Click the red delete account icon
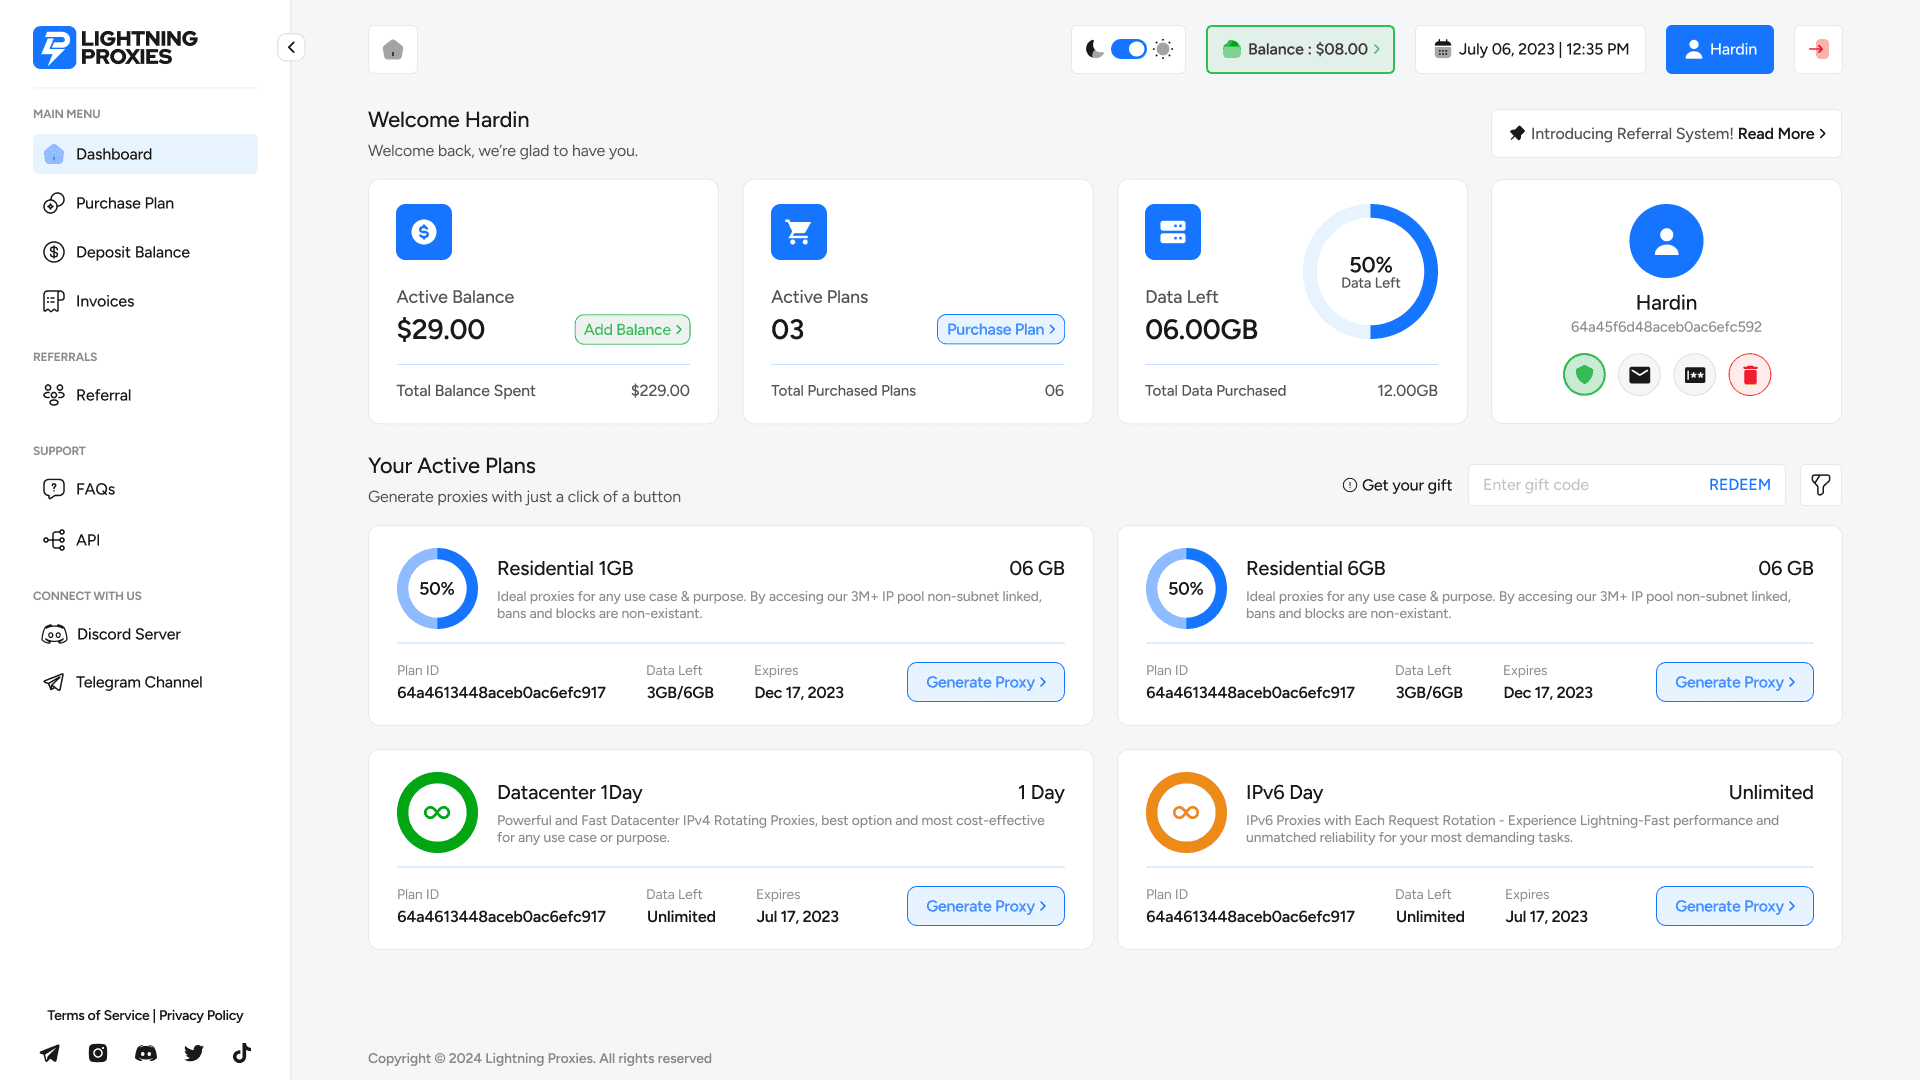The height and width of the screenshot is (1080, 1920). [x=1750, y=374]
